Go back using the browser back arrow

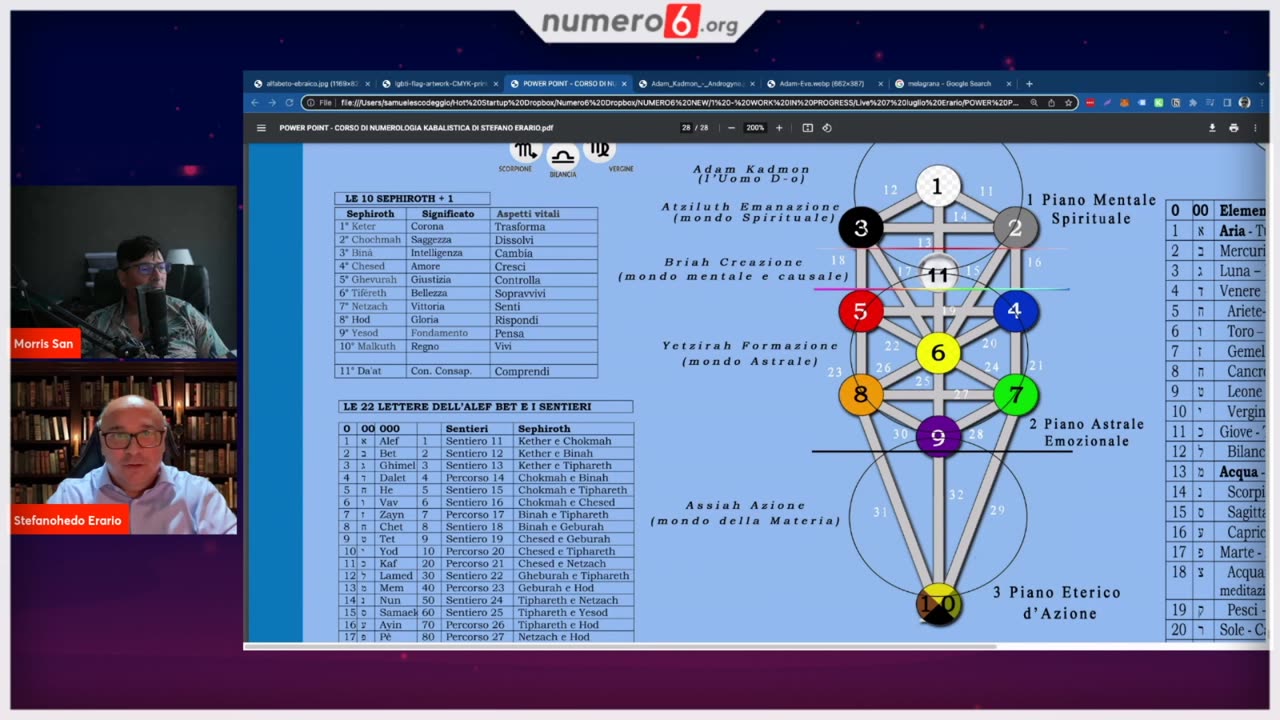[254, 102]
